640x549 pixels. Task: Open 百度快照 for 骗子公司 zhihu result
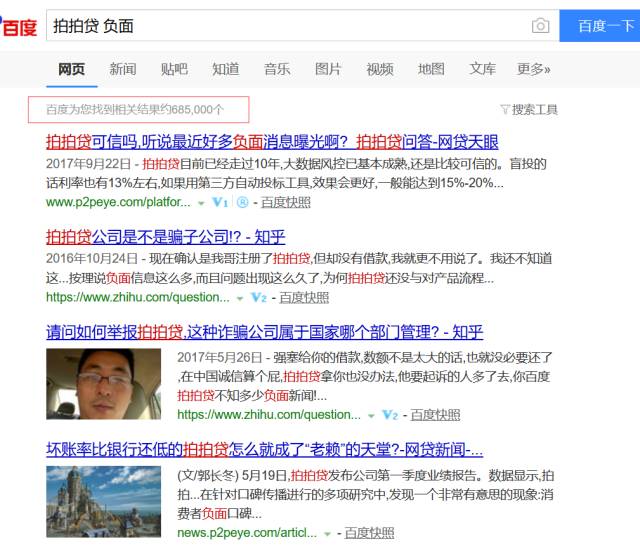point(304,298)
